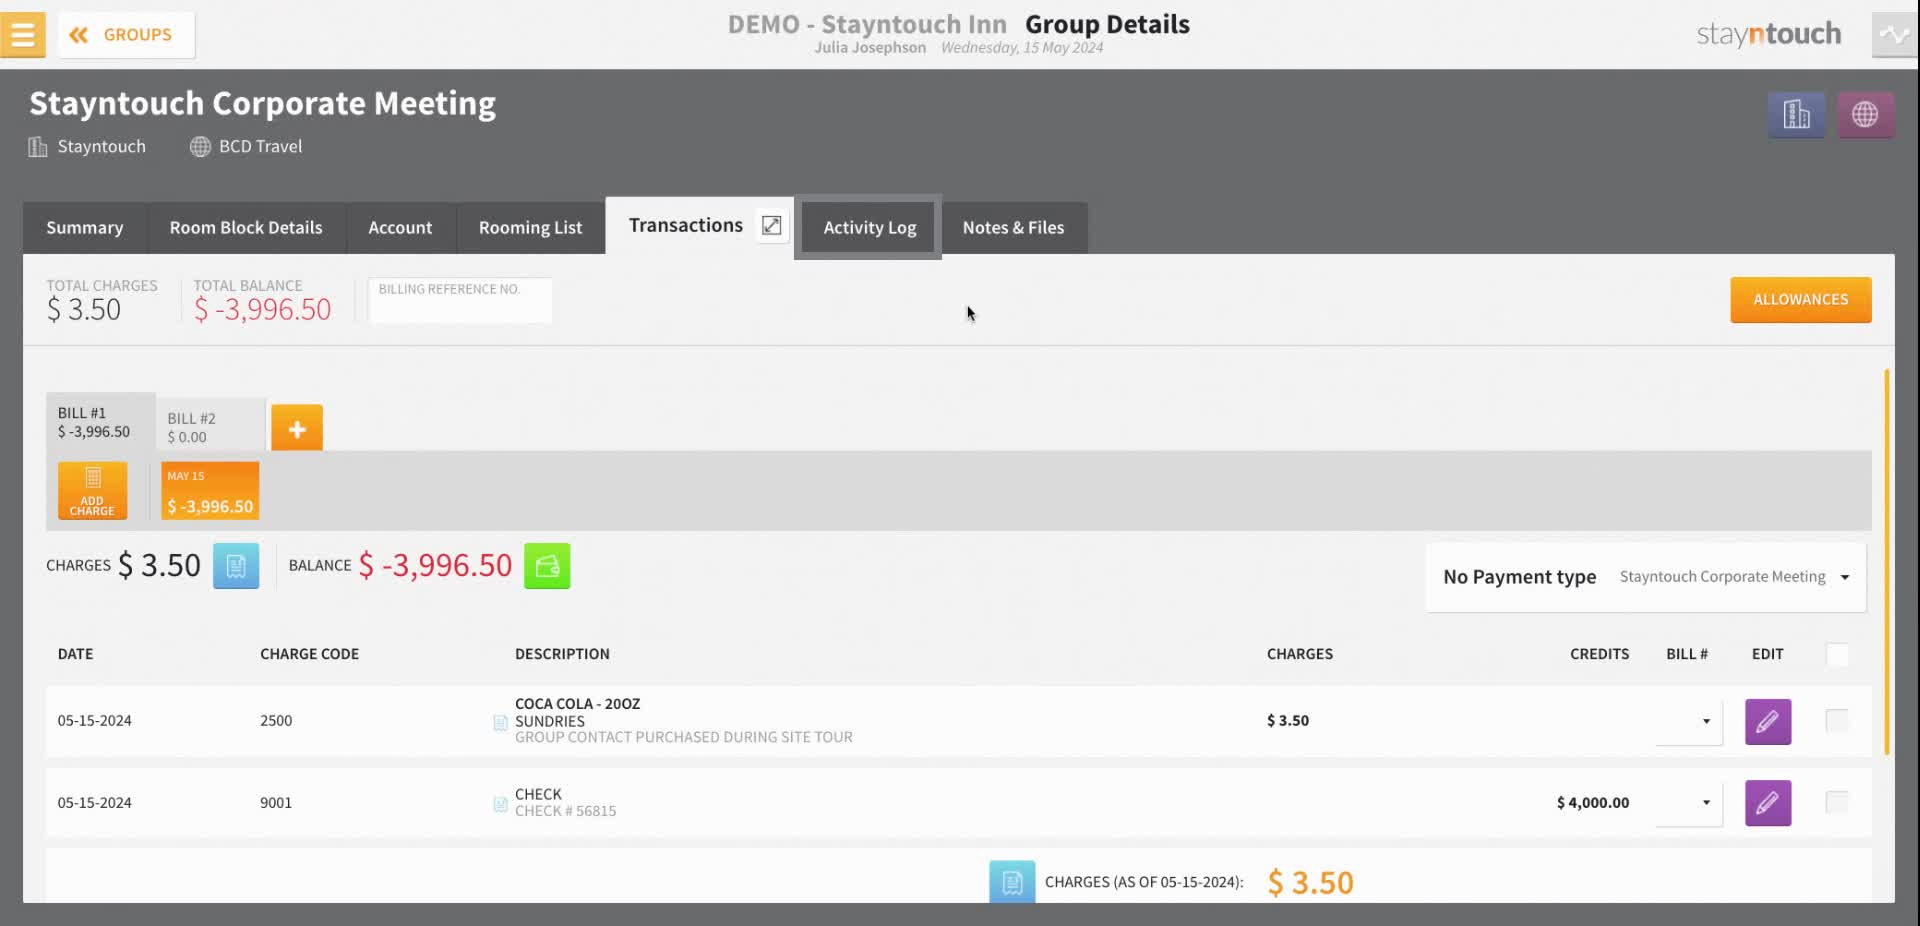Click the Stayntouch company building icon
The image size is (1920, 926).
(x=38, y=147)
